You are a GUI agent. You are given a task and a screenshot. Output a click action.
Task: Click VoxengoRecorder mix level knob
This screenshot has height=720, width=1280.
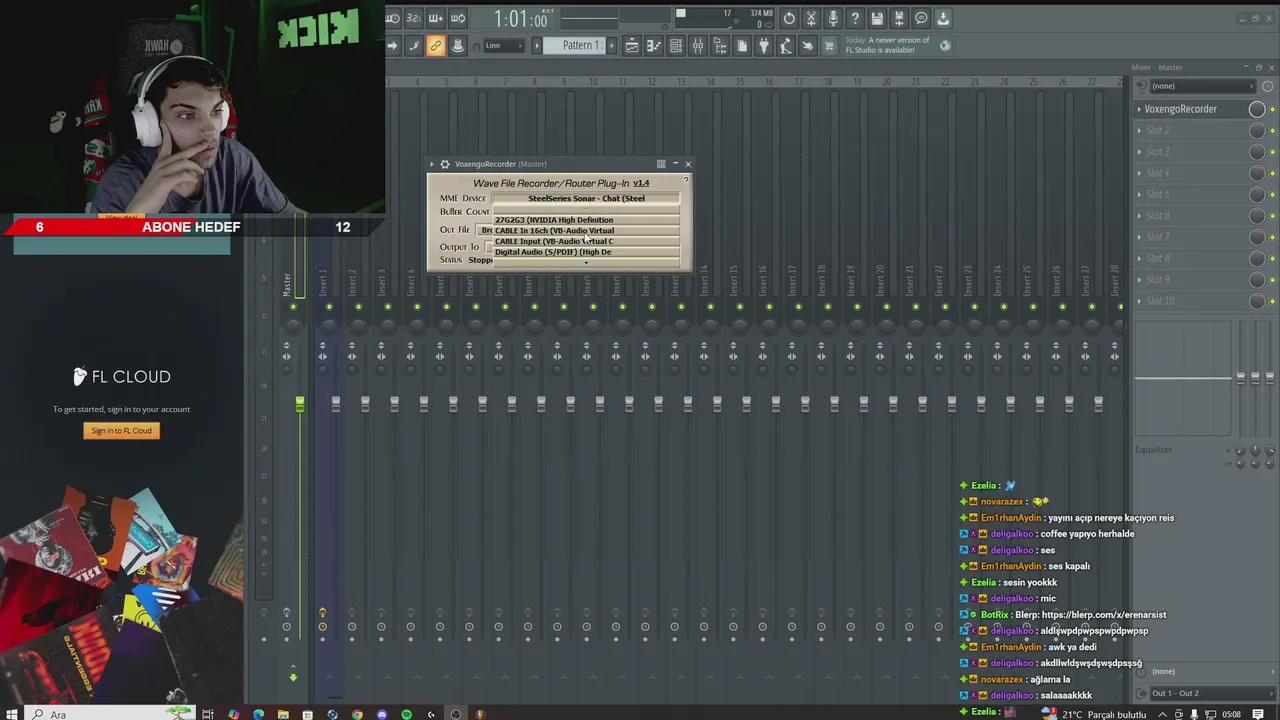[x=1257, y=109]
